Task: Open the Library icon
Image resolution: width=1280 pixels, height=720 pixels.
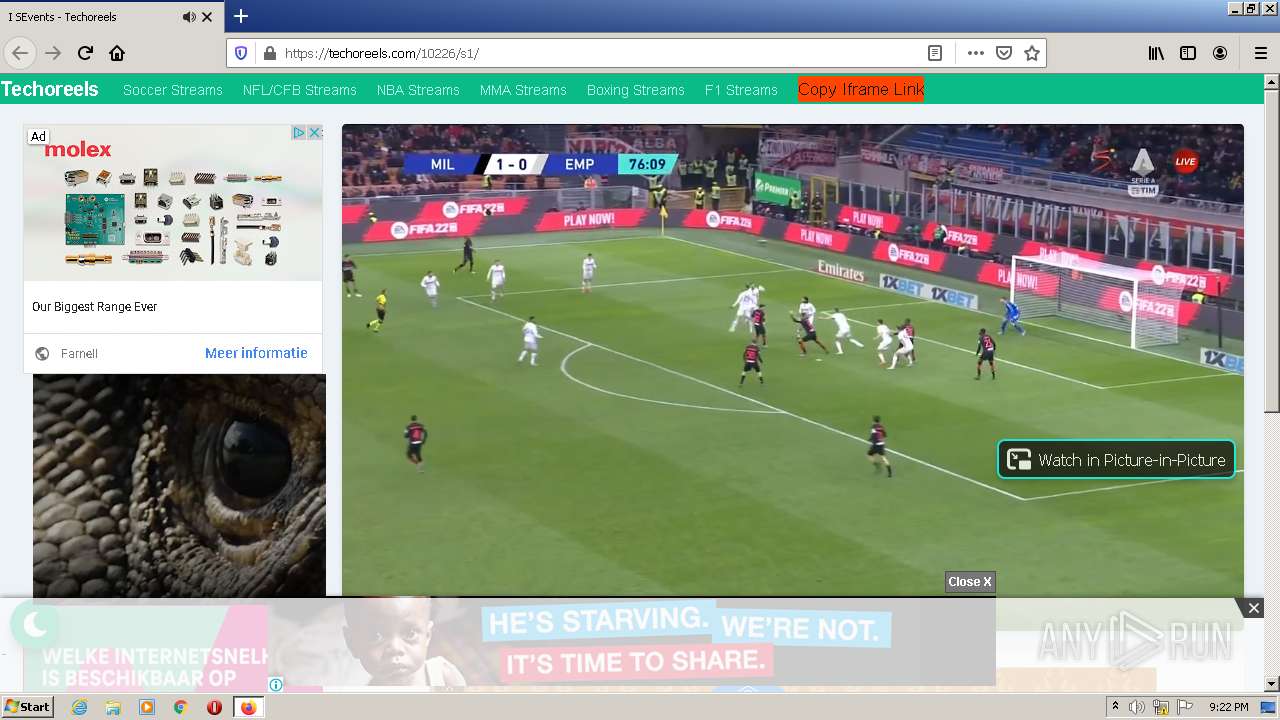Action: click(1156, 53)
